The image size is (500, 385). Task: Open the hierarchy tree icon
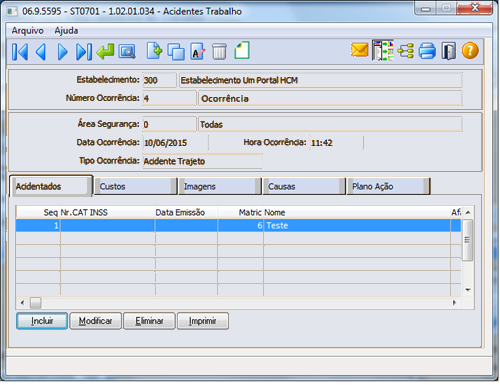pos(405,51)
